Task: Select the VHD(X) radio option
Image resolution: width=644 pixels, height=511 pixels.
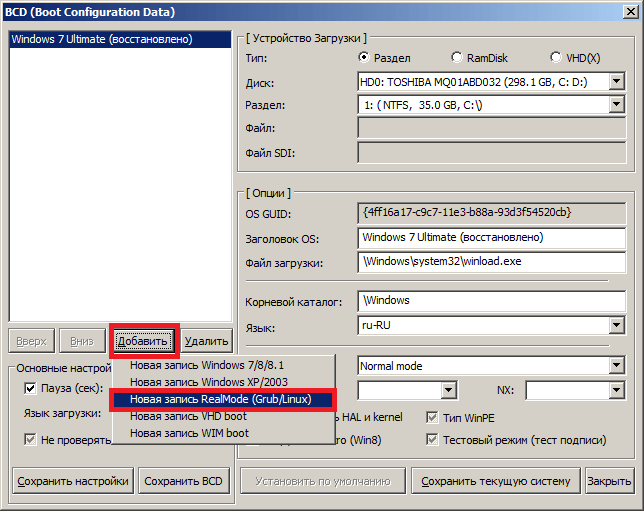Action: (x=556, y=58)
